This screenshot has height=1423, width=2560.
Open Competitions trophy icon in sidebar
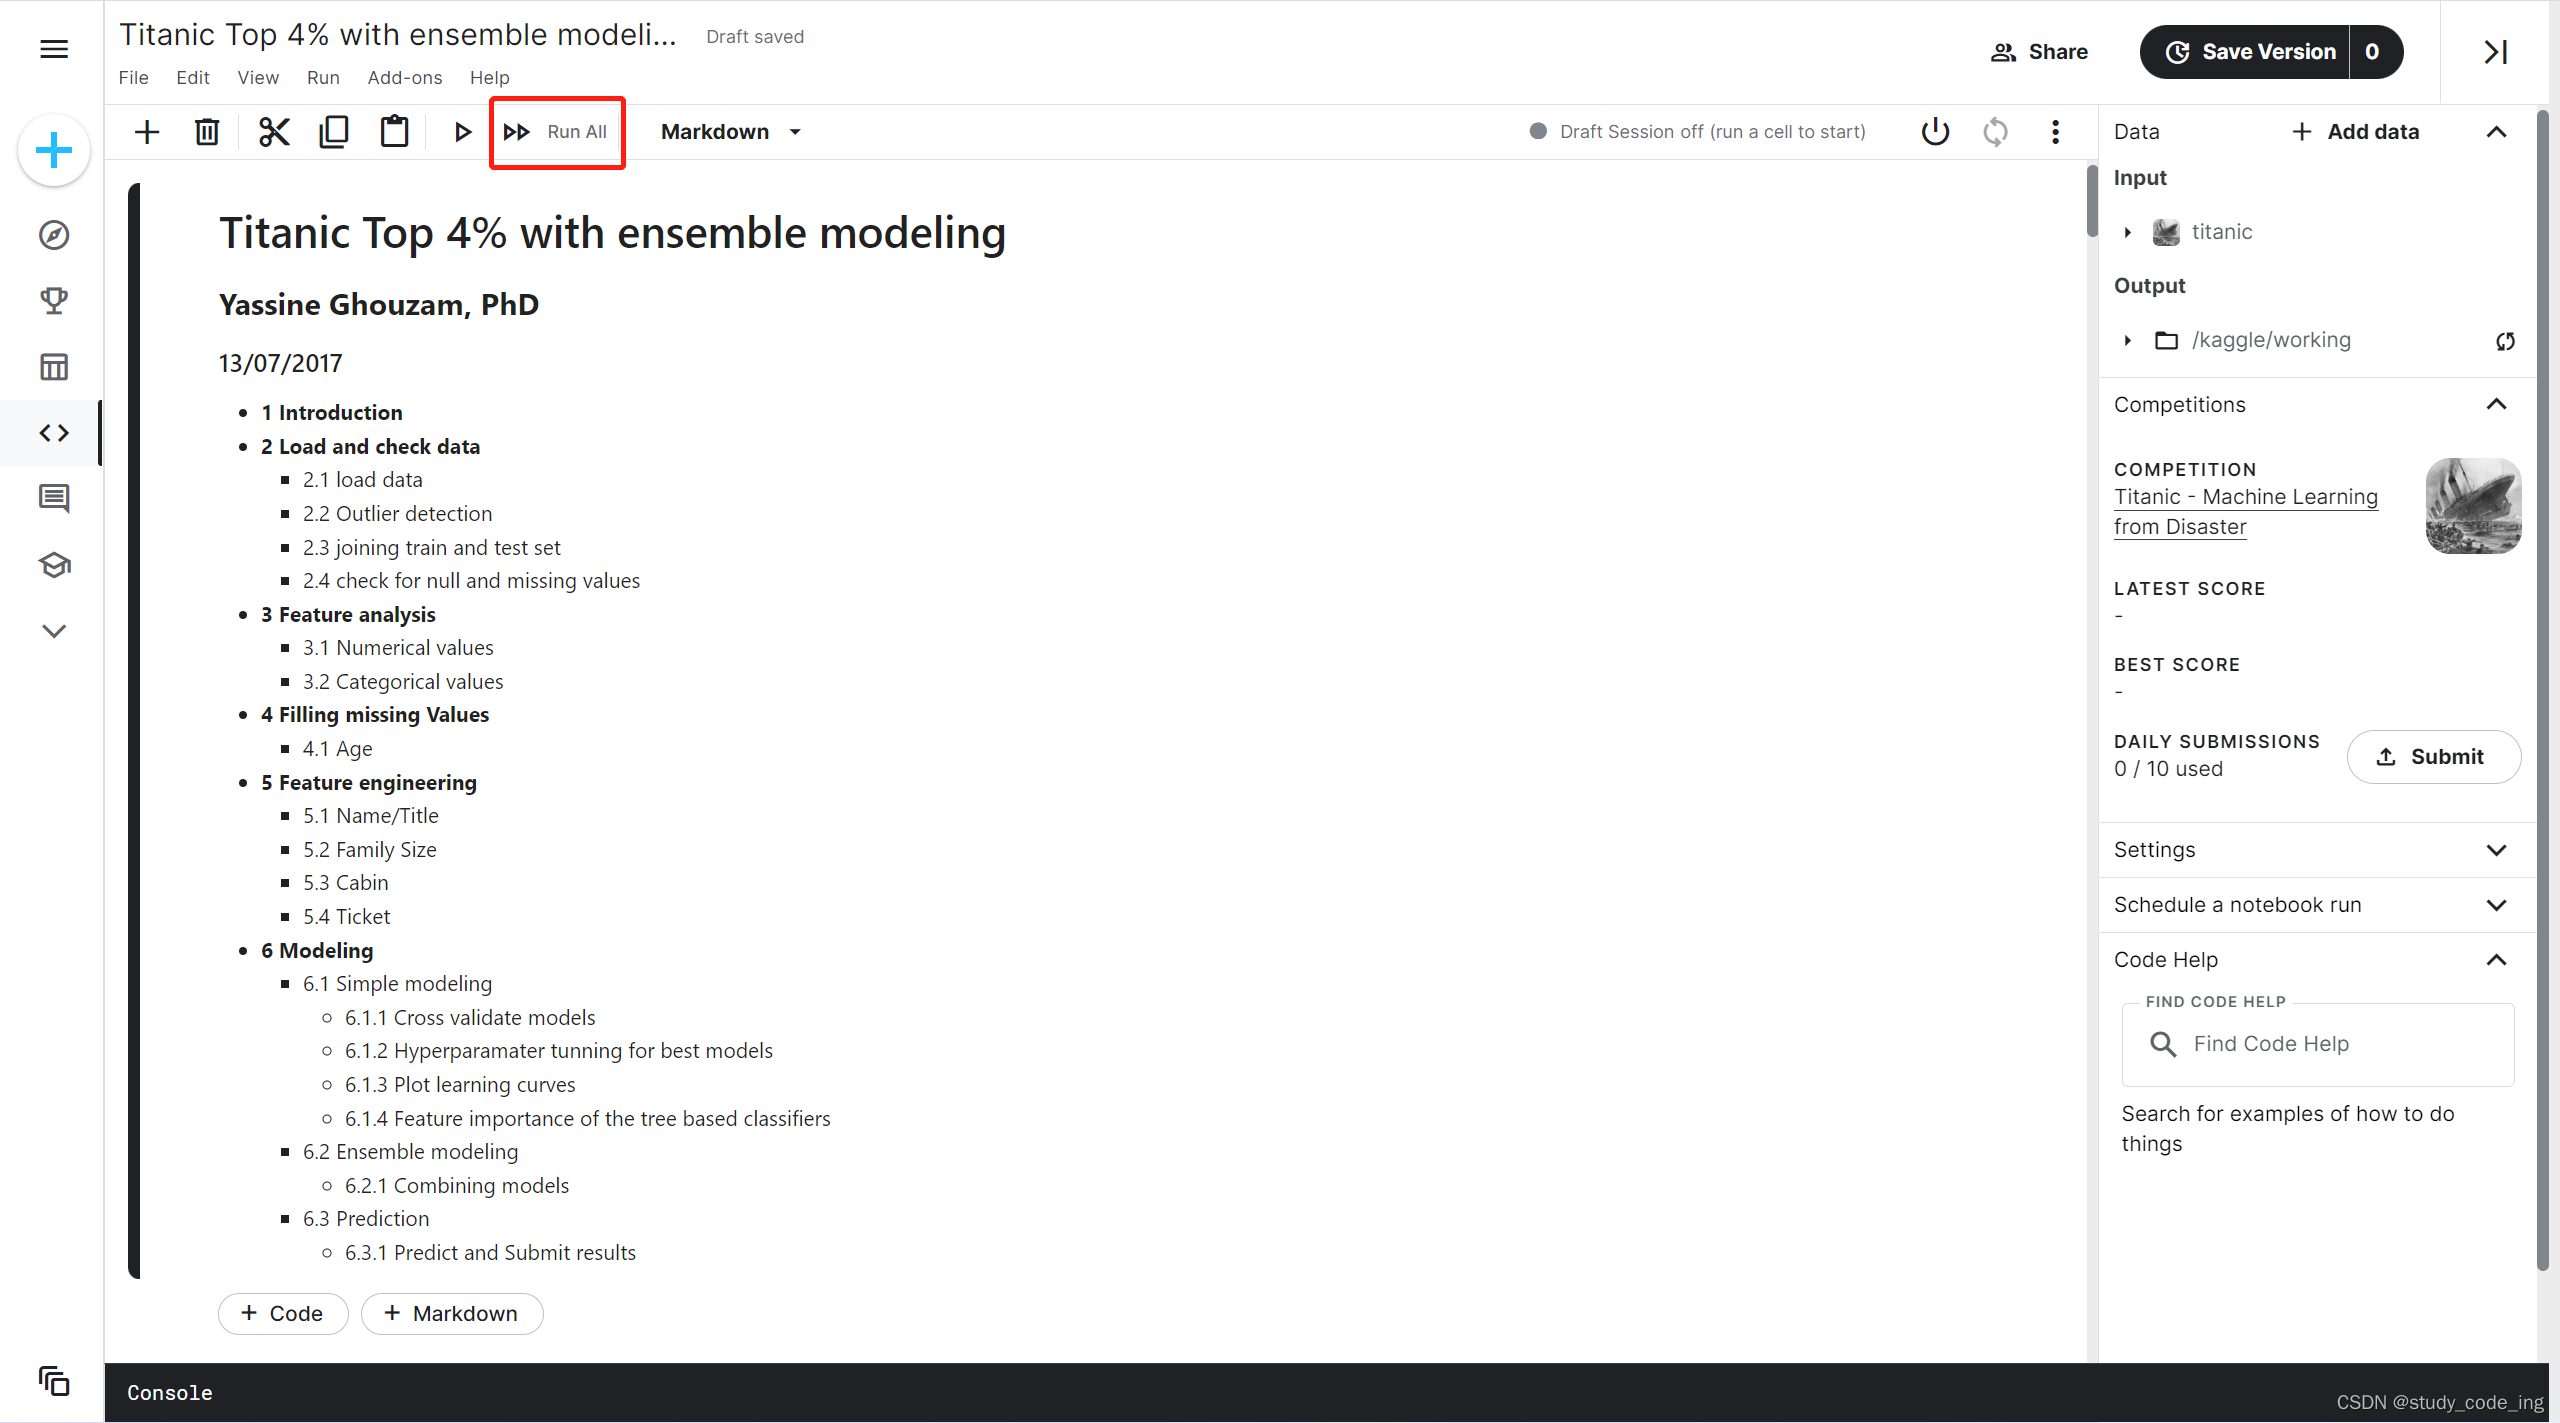pos(54,301)
